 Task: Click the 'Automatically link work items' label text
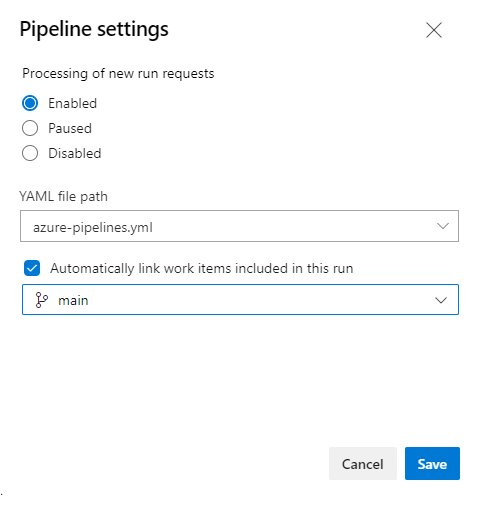click(x=202, y=268)
